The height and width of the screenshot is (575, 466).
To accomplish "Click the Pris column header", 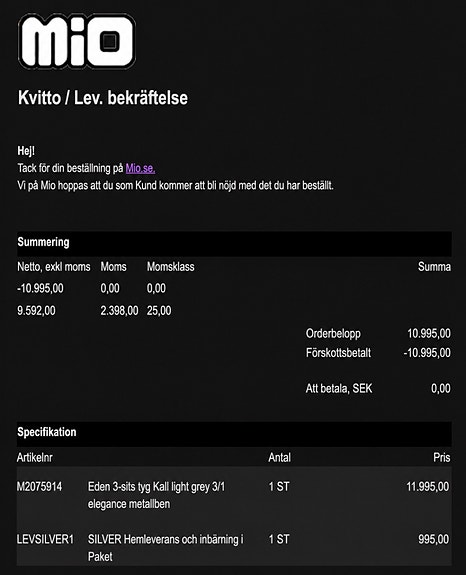I will pos(442,457).
